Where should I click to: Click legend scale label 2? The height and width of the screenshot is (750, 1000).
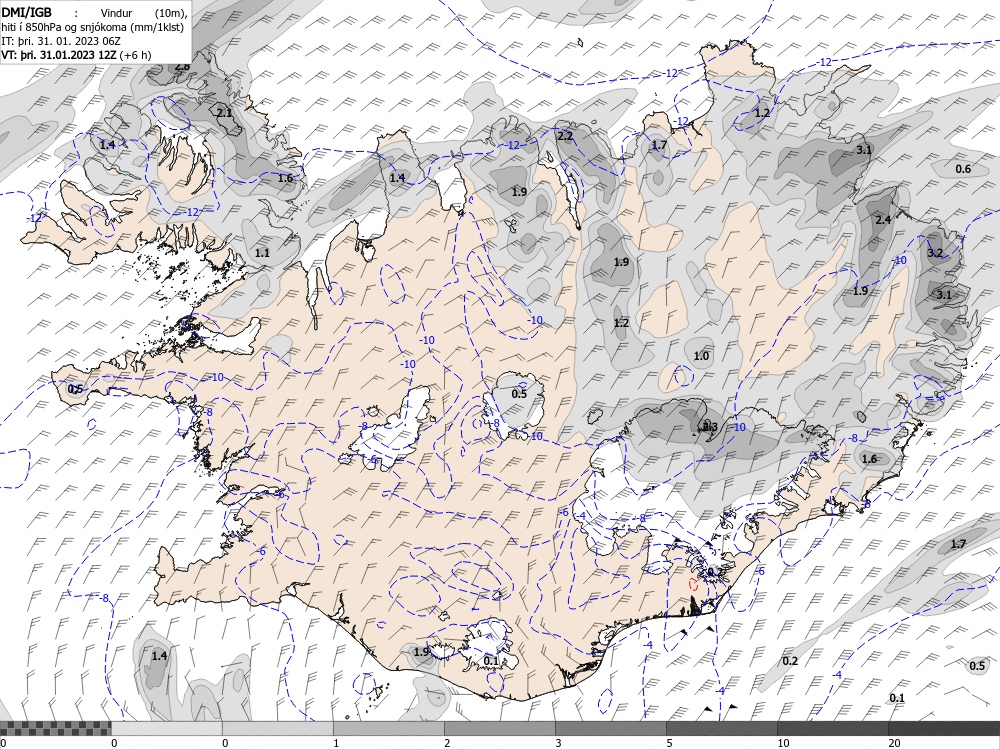(x=447, y=743)
